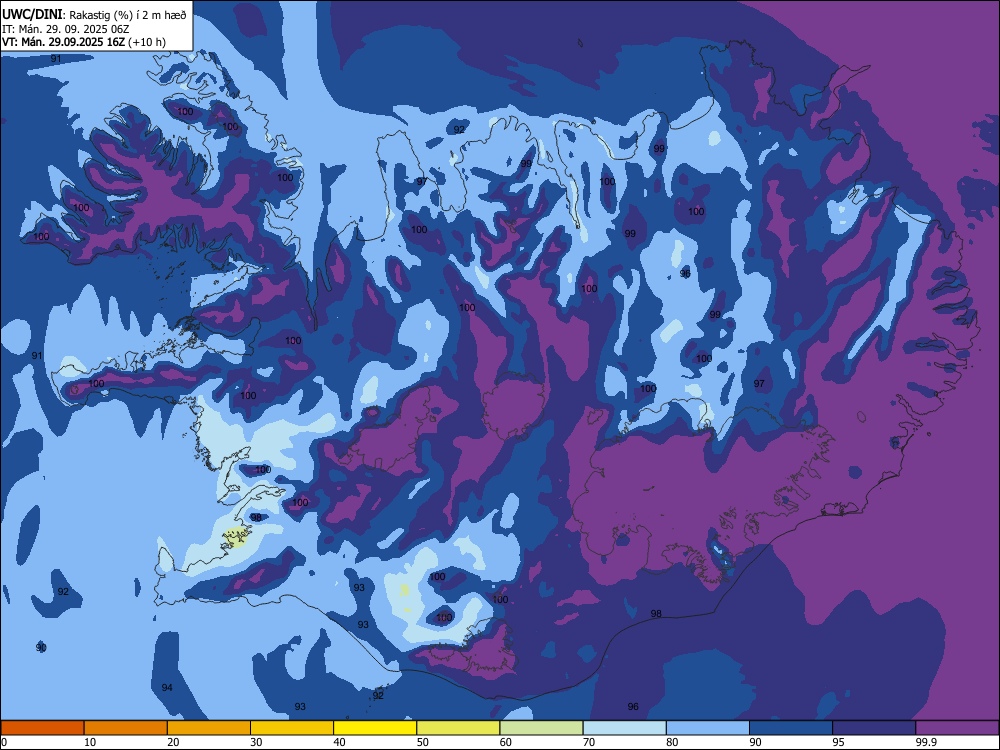1000x750 pixels.
Task: Select the '80' tick label on the legend
Action: pos(672,742)
